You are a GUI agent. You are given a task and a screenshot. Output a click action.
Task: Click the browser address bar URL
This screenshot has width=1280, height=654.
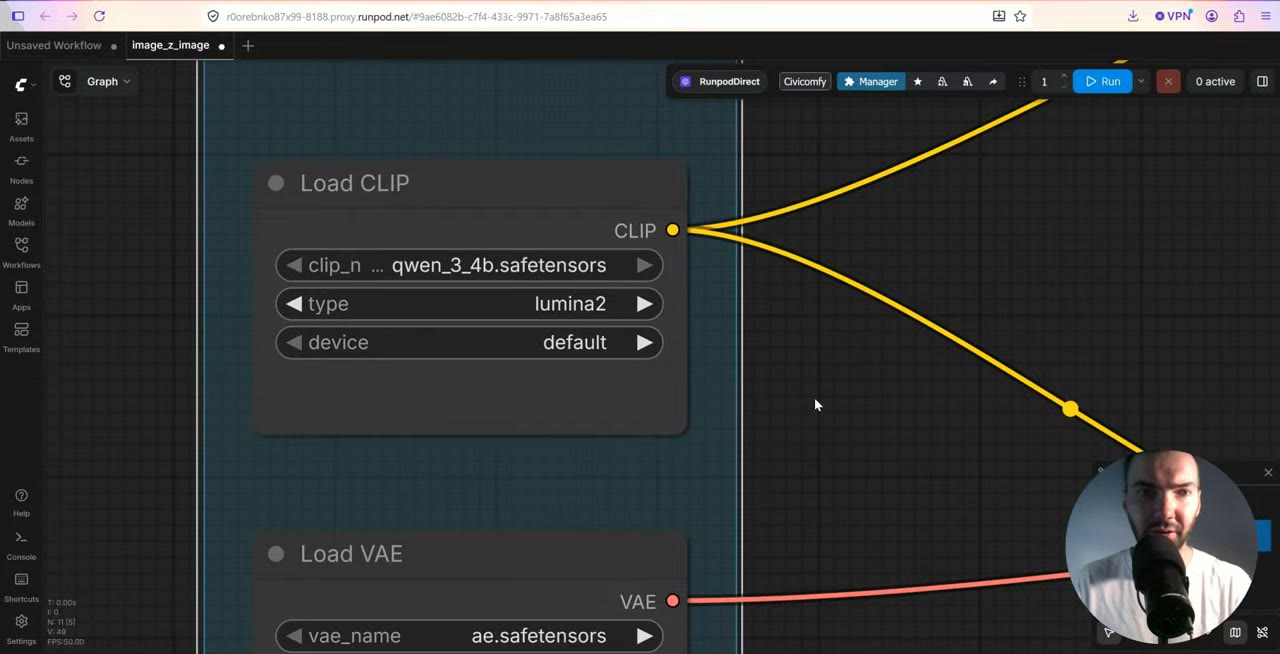pyautogui.click(x=416, y=17)
